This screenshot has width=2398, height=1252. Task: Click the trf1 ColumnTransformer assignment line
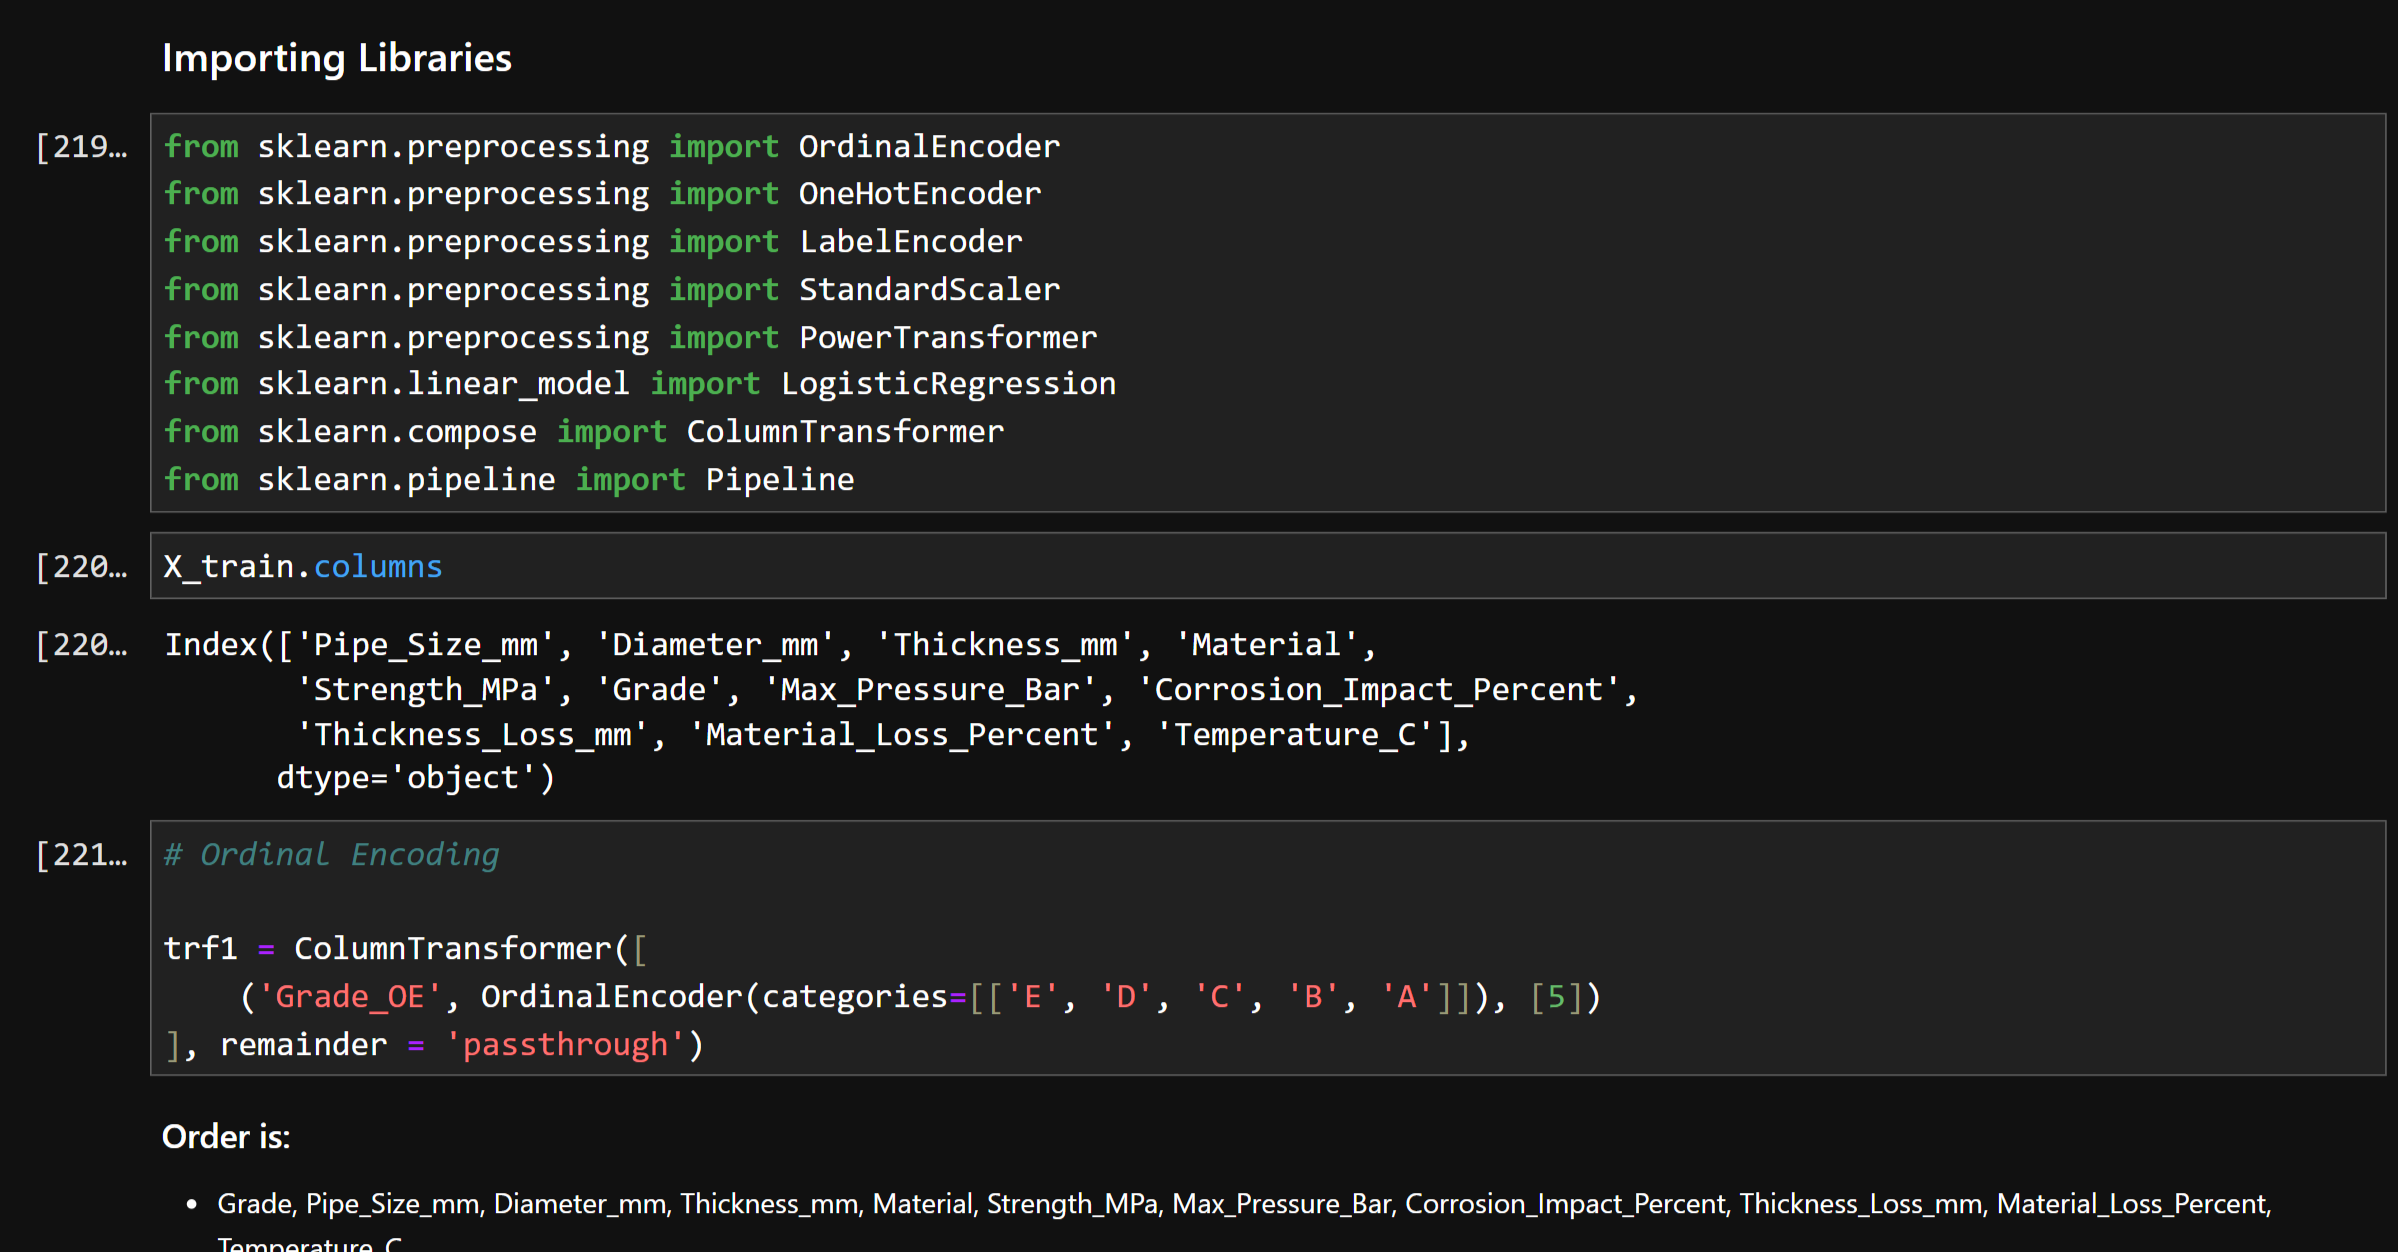[405, 949]
